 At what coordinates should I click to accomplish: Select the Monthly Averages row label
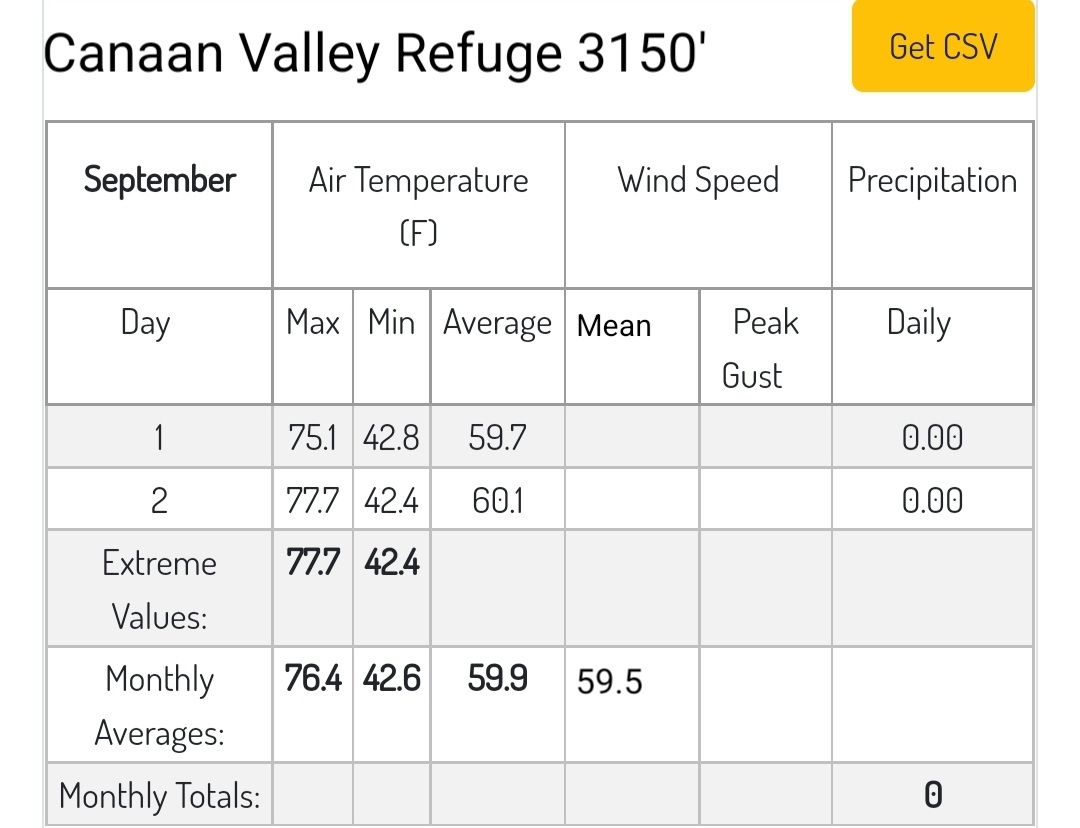coord(159,705)
